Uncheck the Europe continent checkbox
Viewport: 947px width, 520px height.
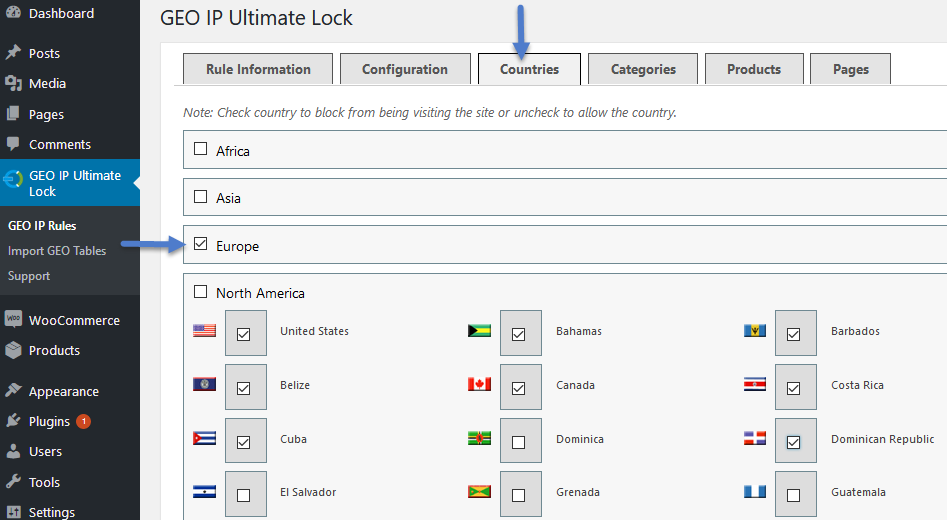tap(201, 244)
